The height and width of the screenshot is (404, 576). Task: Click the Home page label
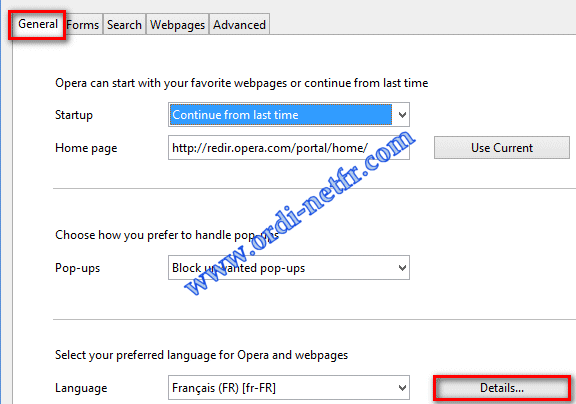pos(86,148)
